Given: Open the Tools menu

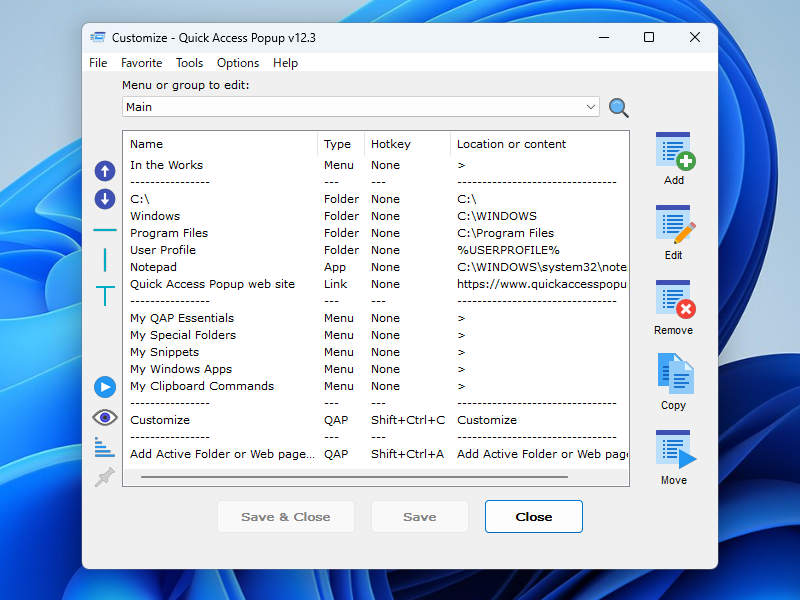Looking at the screenshot, I should 189,63.
